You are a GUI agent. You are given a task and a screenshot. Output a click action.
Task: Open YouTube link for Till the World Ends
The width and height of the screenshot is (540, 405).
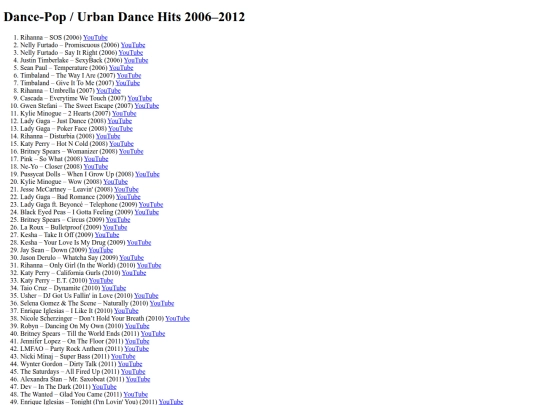(x=153, y=333)
